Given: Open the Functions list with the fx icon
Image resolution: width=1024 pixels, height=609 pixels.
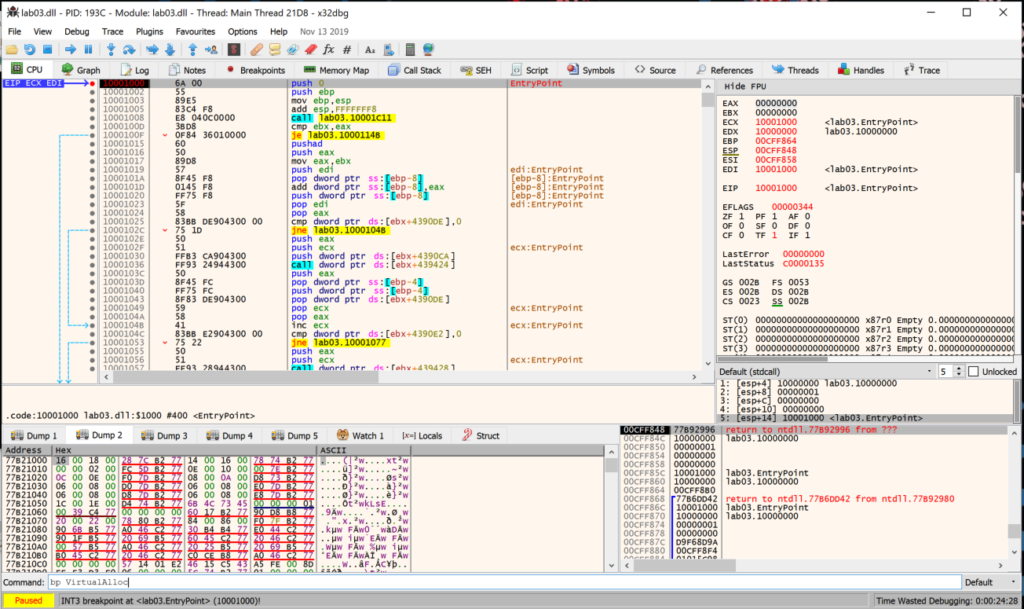Looking at the screenshot, I should click(x=328, y=50).
